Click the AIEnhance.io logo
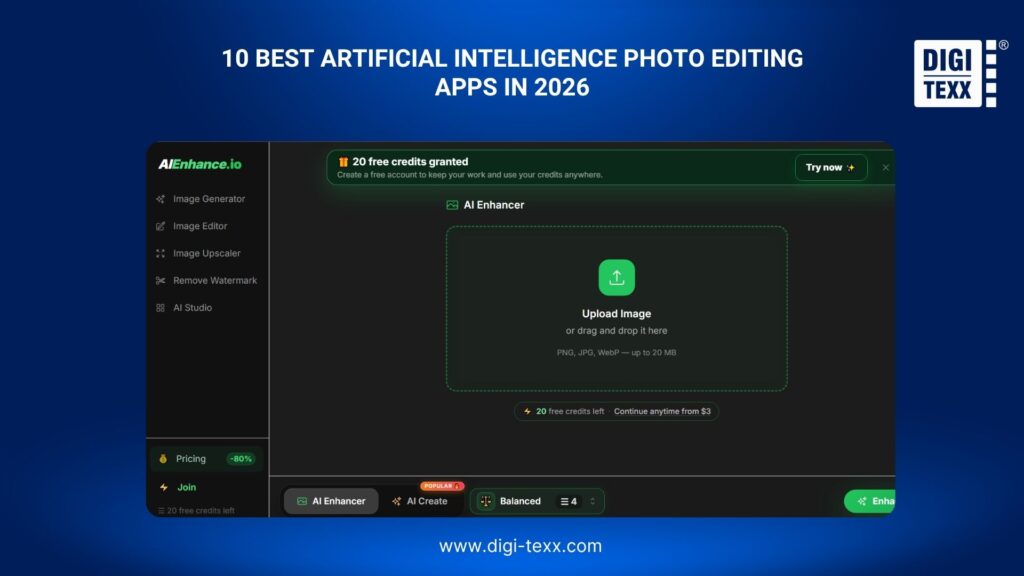 point(200,165)
